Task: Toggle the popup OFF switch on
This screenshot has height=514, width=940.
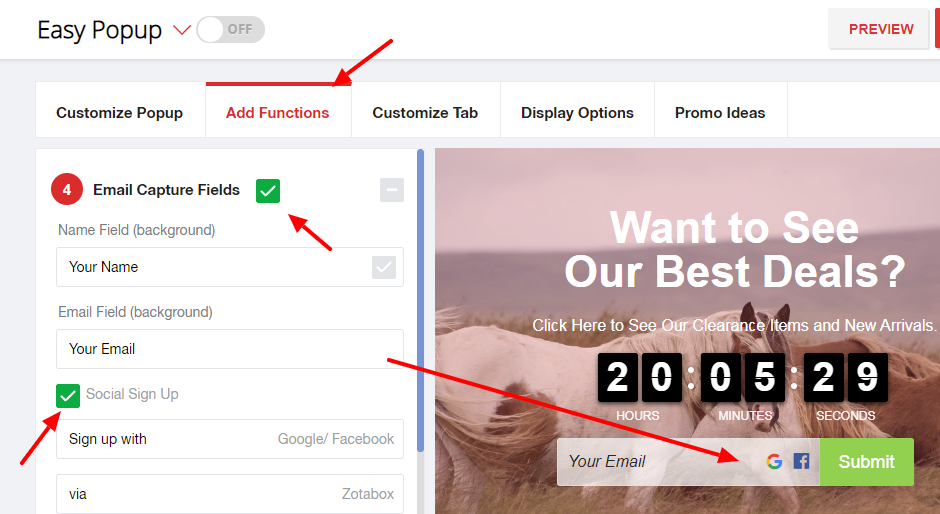Action: [231, 29]
